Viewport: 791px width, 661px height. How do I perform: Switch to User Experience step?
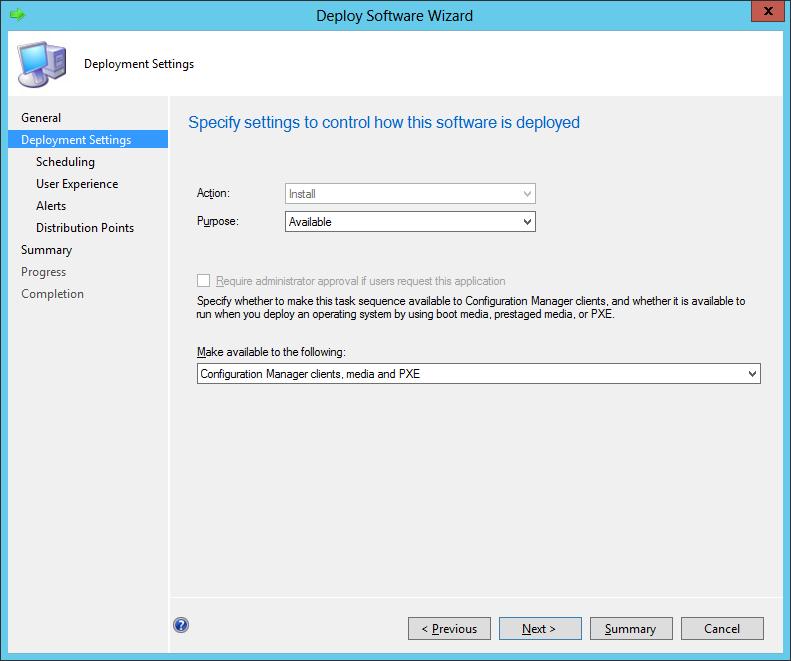pyautogui.click(x=77, y=184)
